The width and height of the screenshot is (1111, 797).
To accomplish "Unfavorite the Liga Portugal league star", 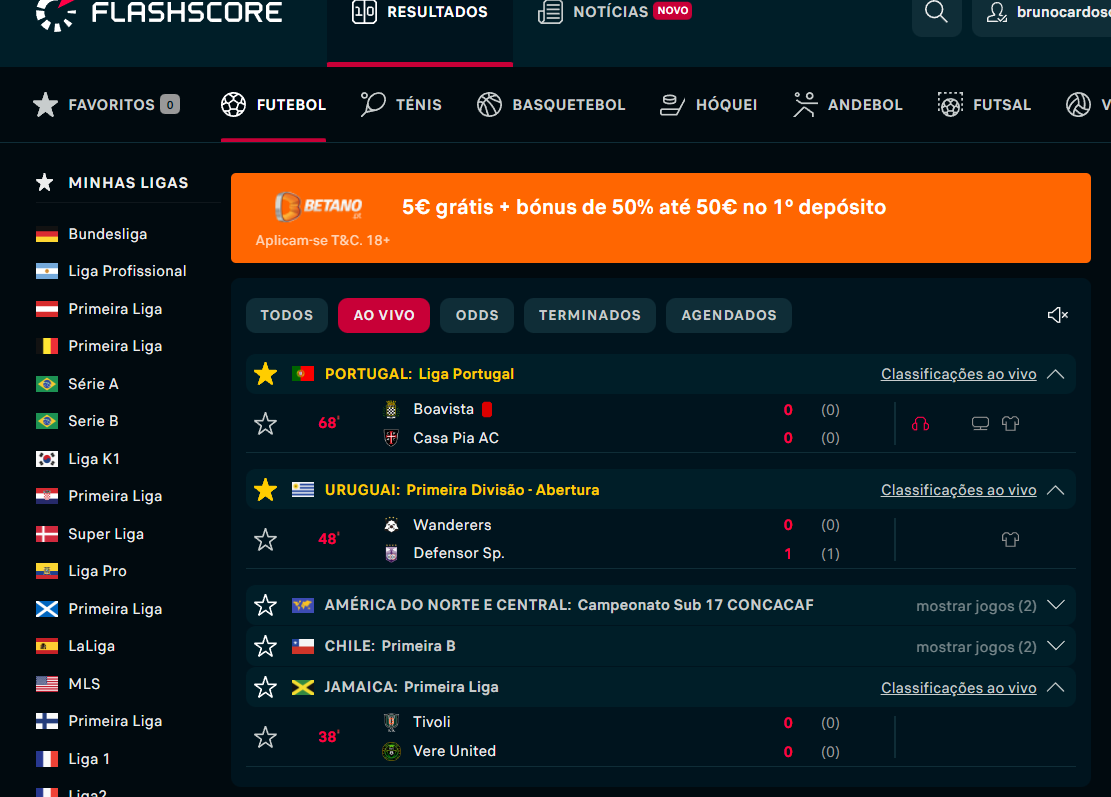I will click(266, 374).
